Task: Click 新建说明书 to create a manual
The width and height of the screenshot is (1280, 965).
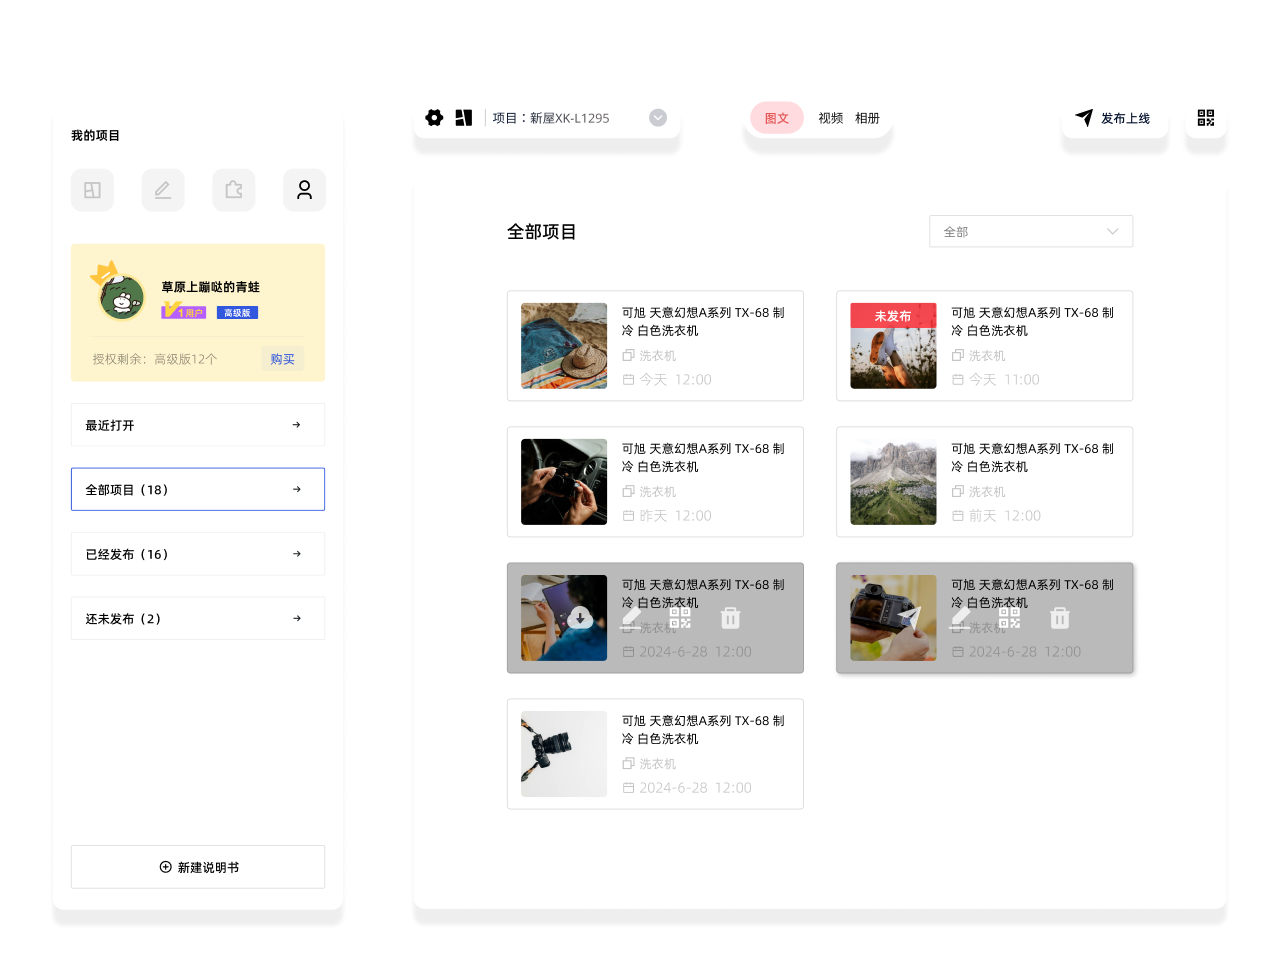Action: point(198,867)
